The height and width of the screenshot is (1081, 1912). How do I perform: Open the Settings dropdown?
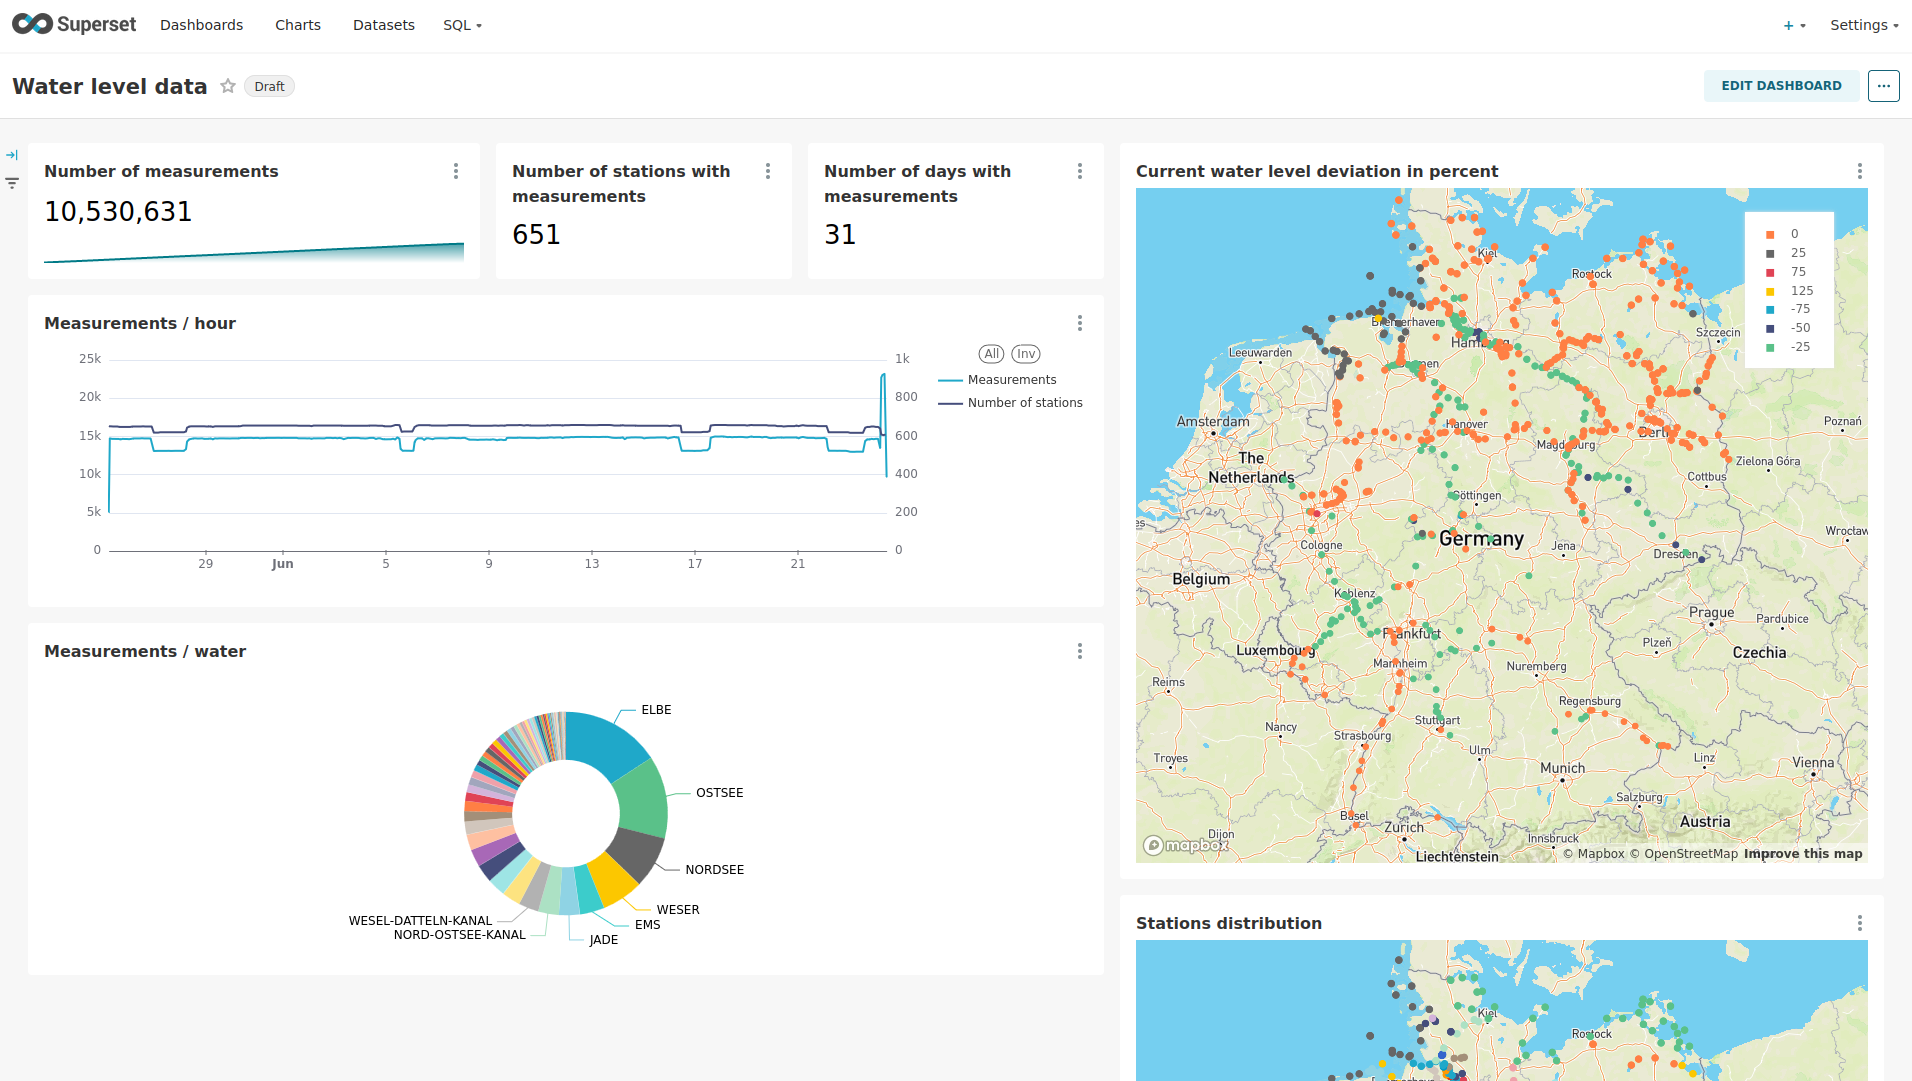(1864, 25)
